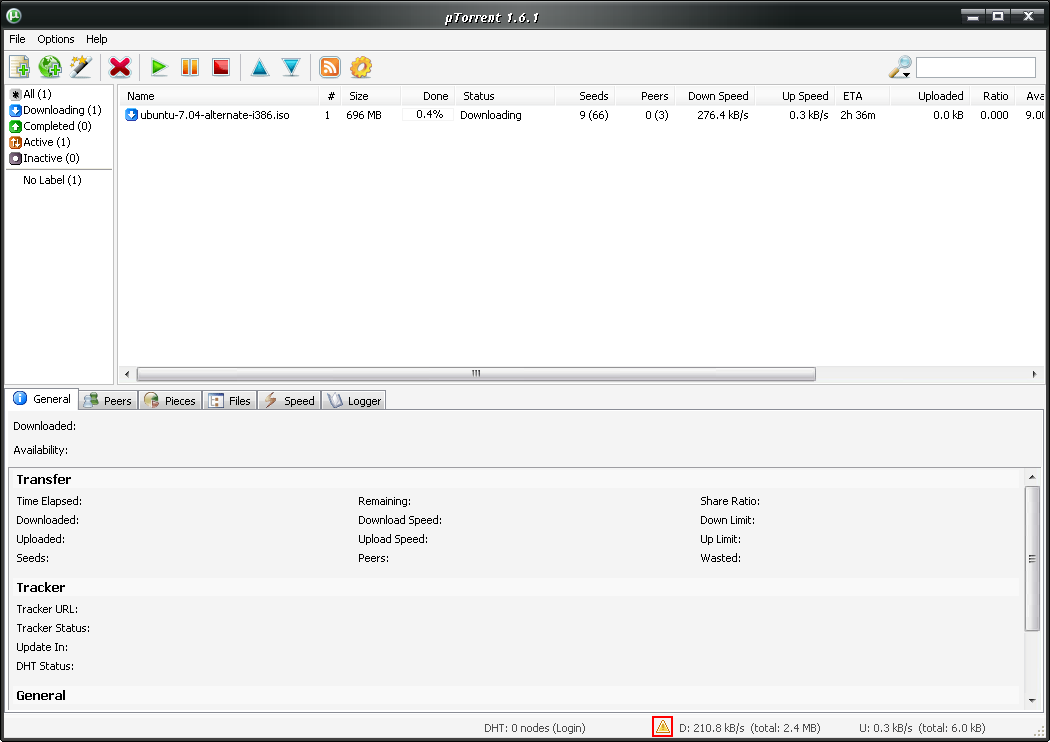Image resolution: width=1050 pixels, height=742 pixels.
Task: Switch to the Speed tab
Action: pos(289,400)
